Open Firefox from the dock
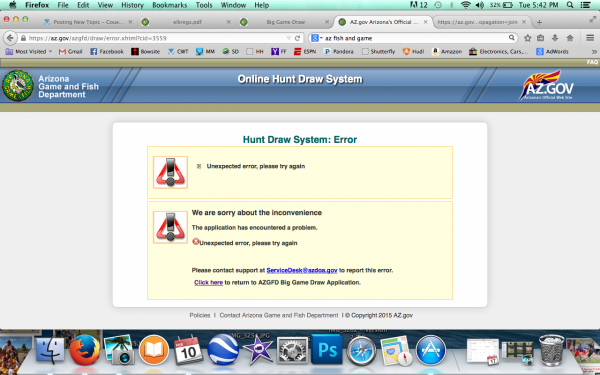 pos(85,350)
